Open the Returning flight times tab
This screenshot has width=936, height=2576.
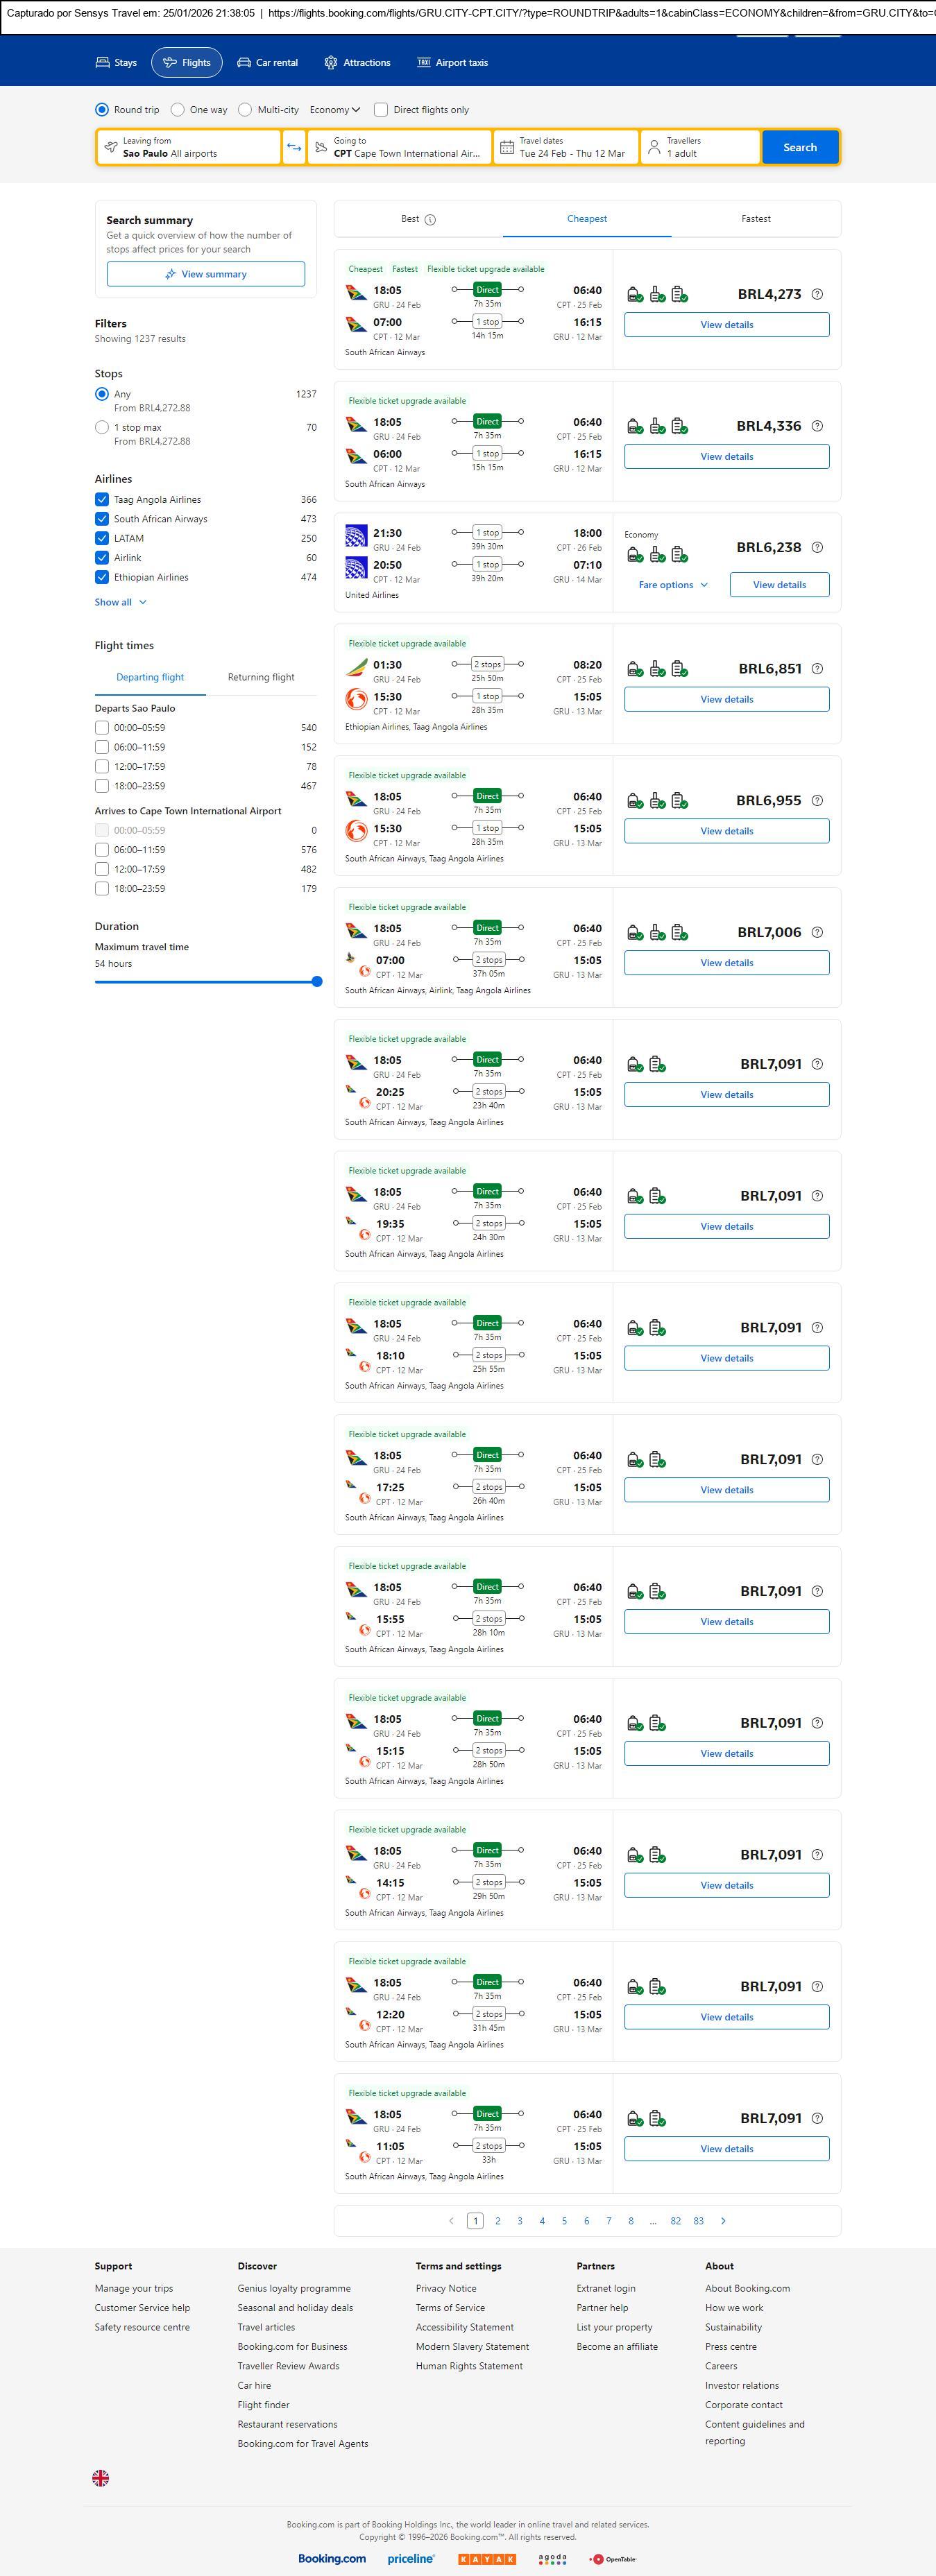point(261,677)
